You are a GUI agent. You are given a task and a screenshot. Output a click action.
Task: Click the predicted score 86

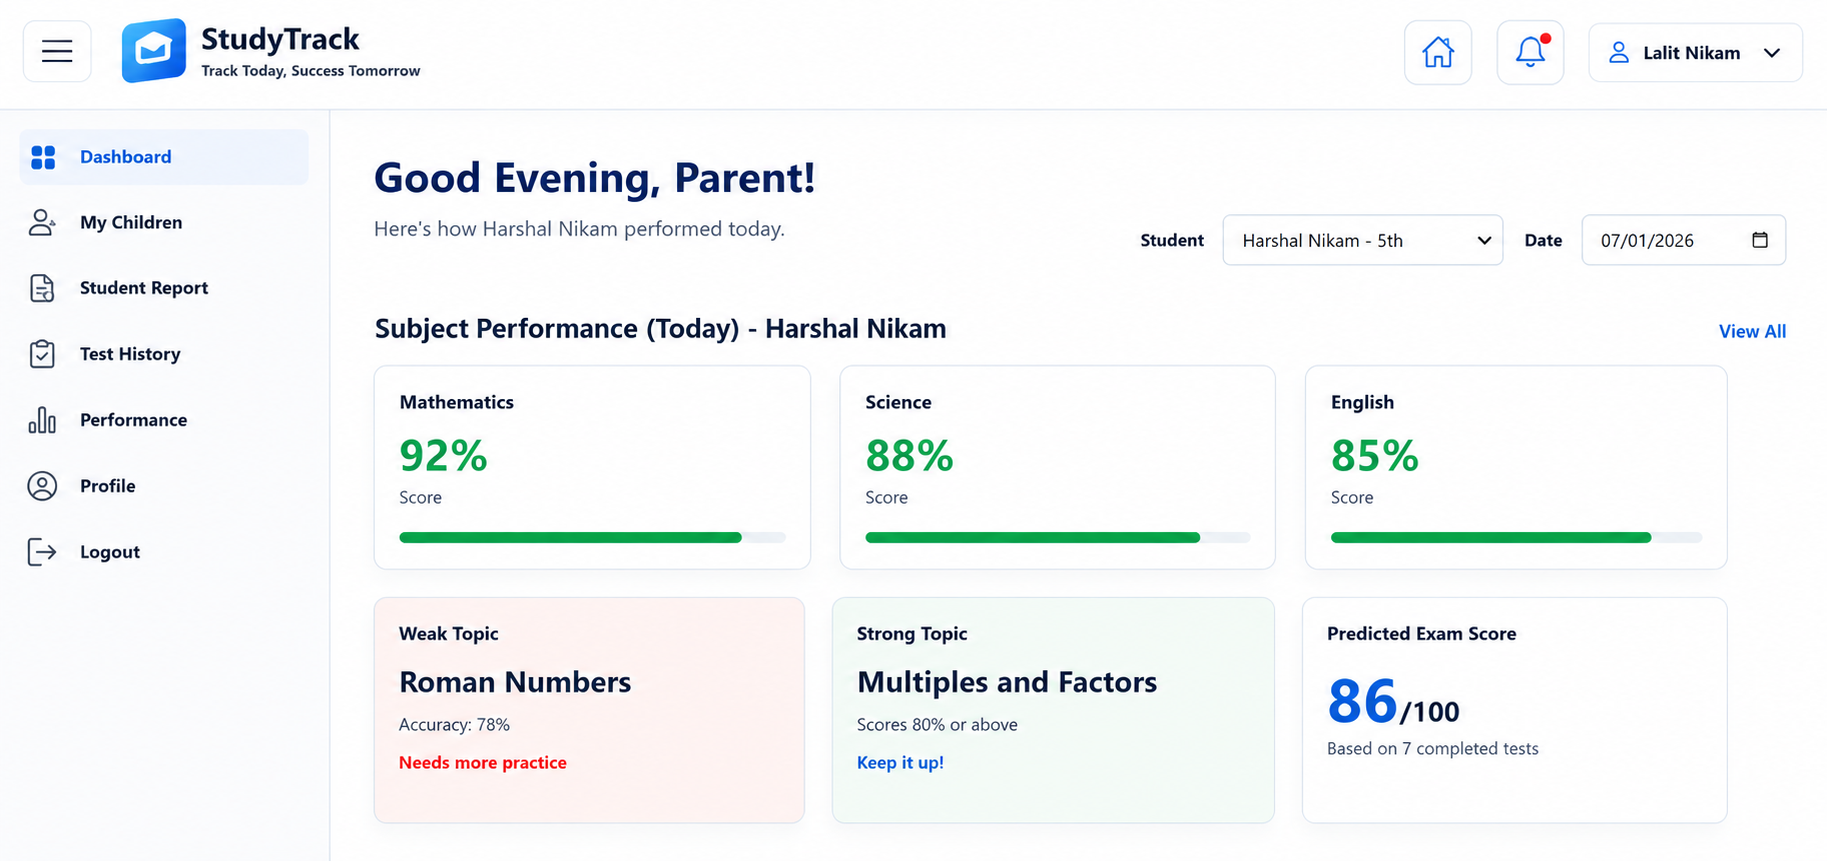coord(1362,701)
